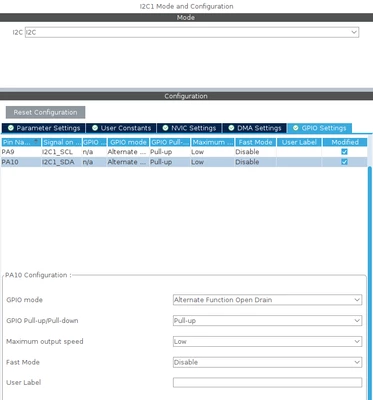Open the I2C mode dropdown
Viewport: 373px width, 400px height.
point(192,32)
